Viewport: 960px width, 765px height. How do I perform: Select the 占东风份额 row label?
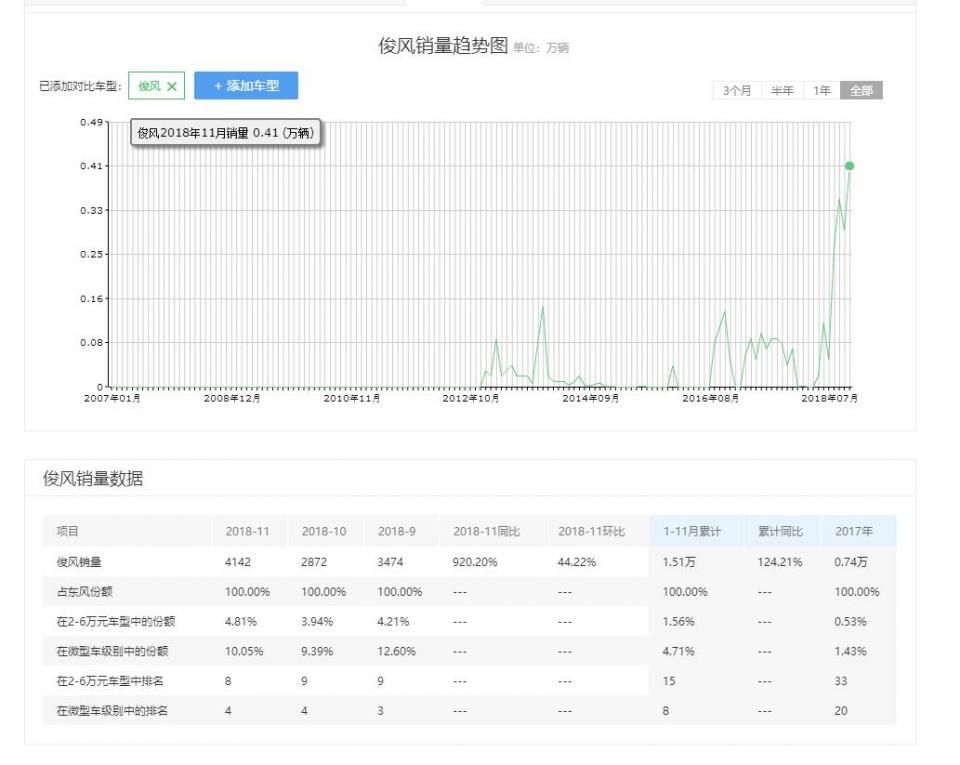84,592
